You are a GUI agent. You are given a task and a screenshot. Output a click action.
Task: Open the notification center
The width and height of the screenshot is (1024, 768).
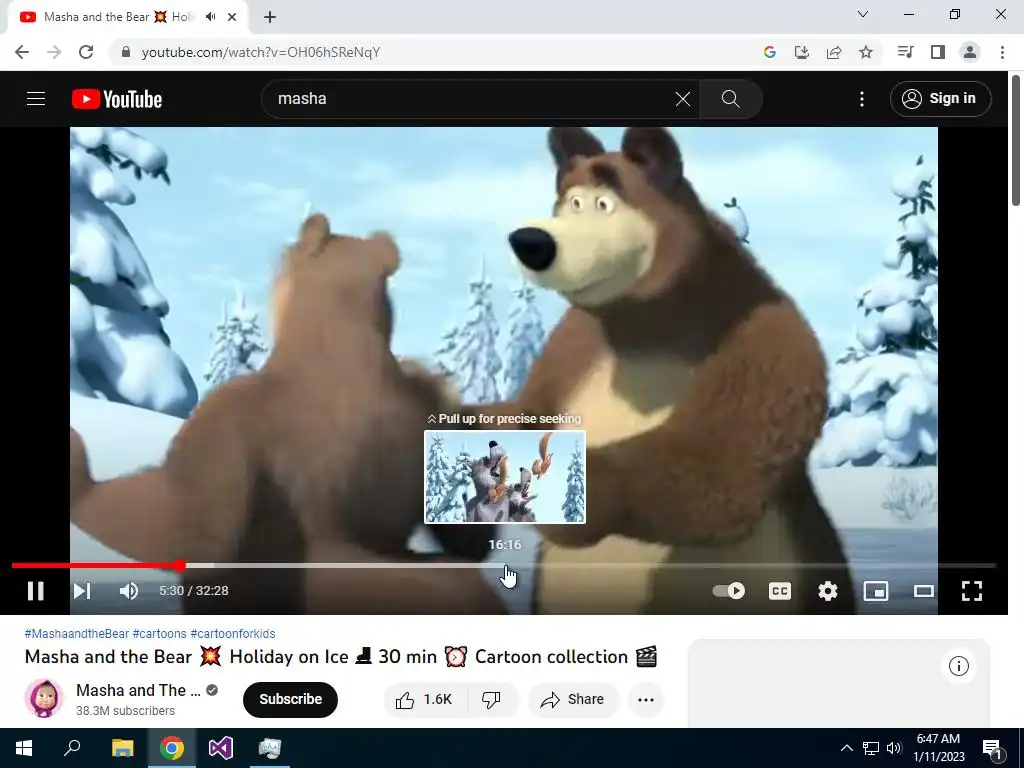[x=993, y=748]
